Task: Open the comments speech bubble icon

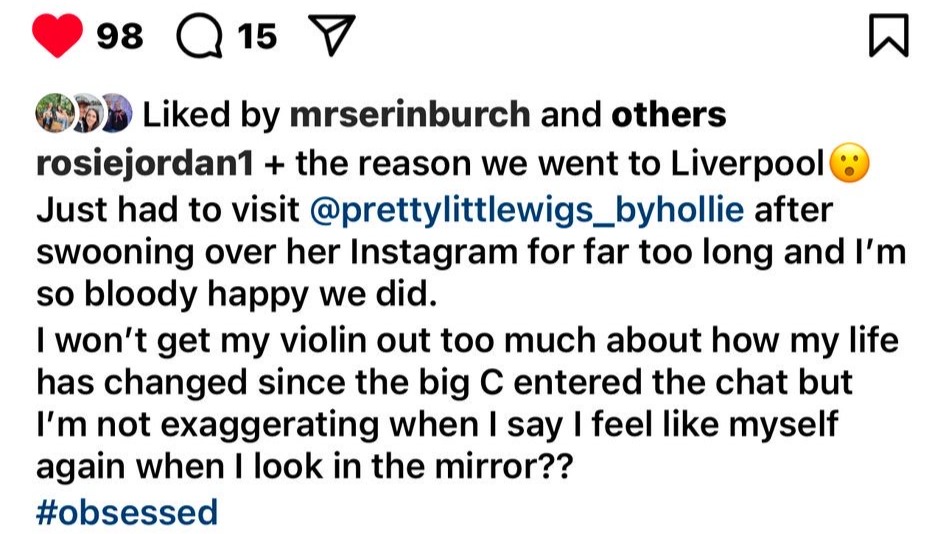Action: point(196,37)
